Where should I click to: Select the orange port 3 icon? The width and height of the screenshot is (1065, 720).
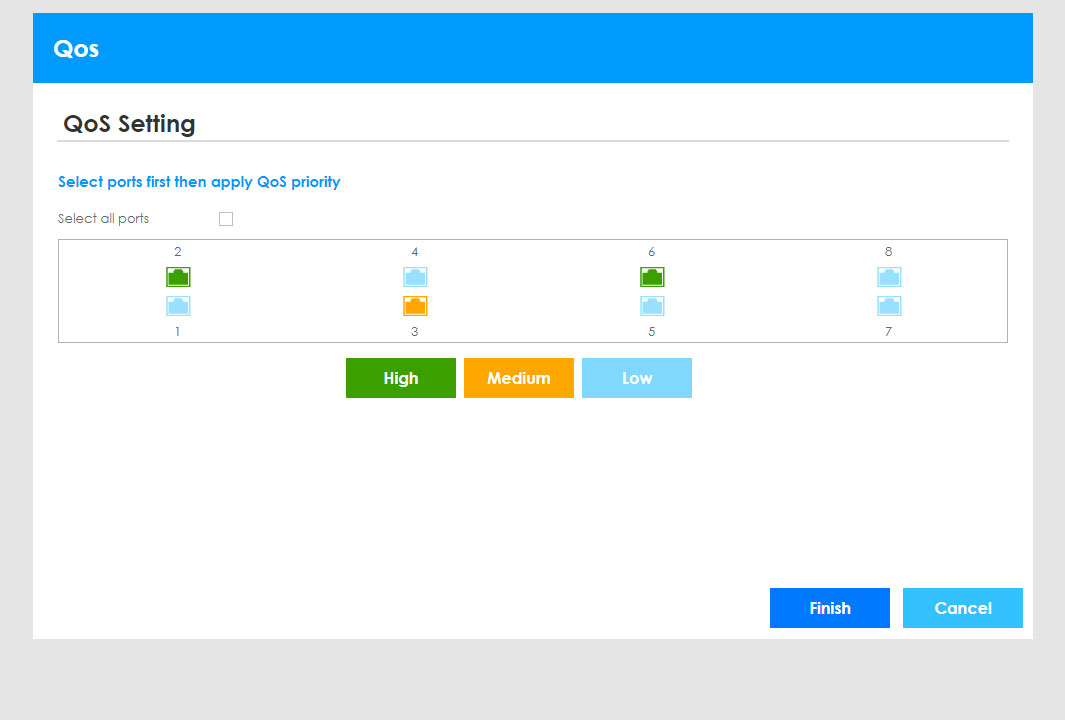[415, 306]
